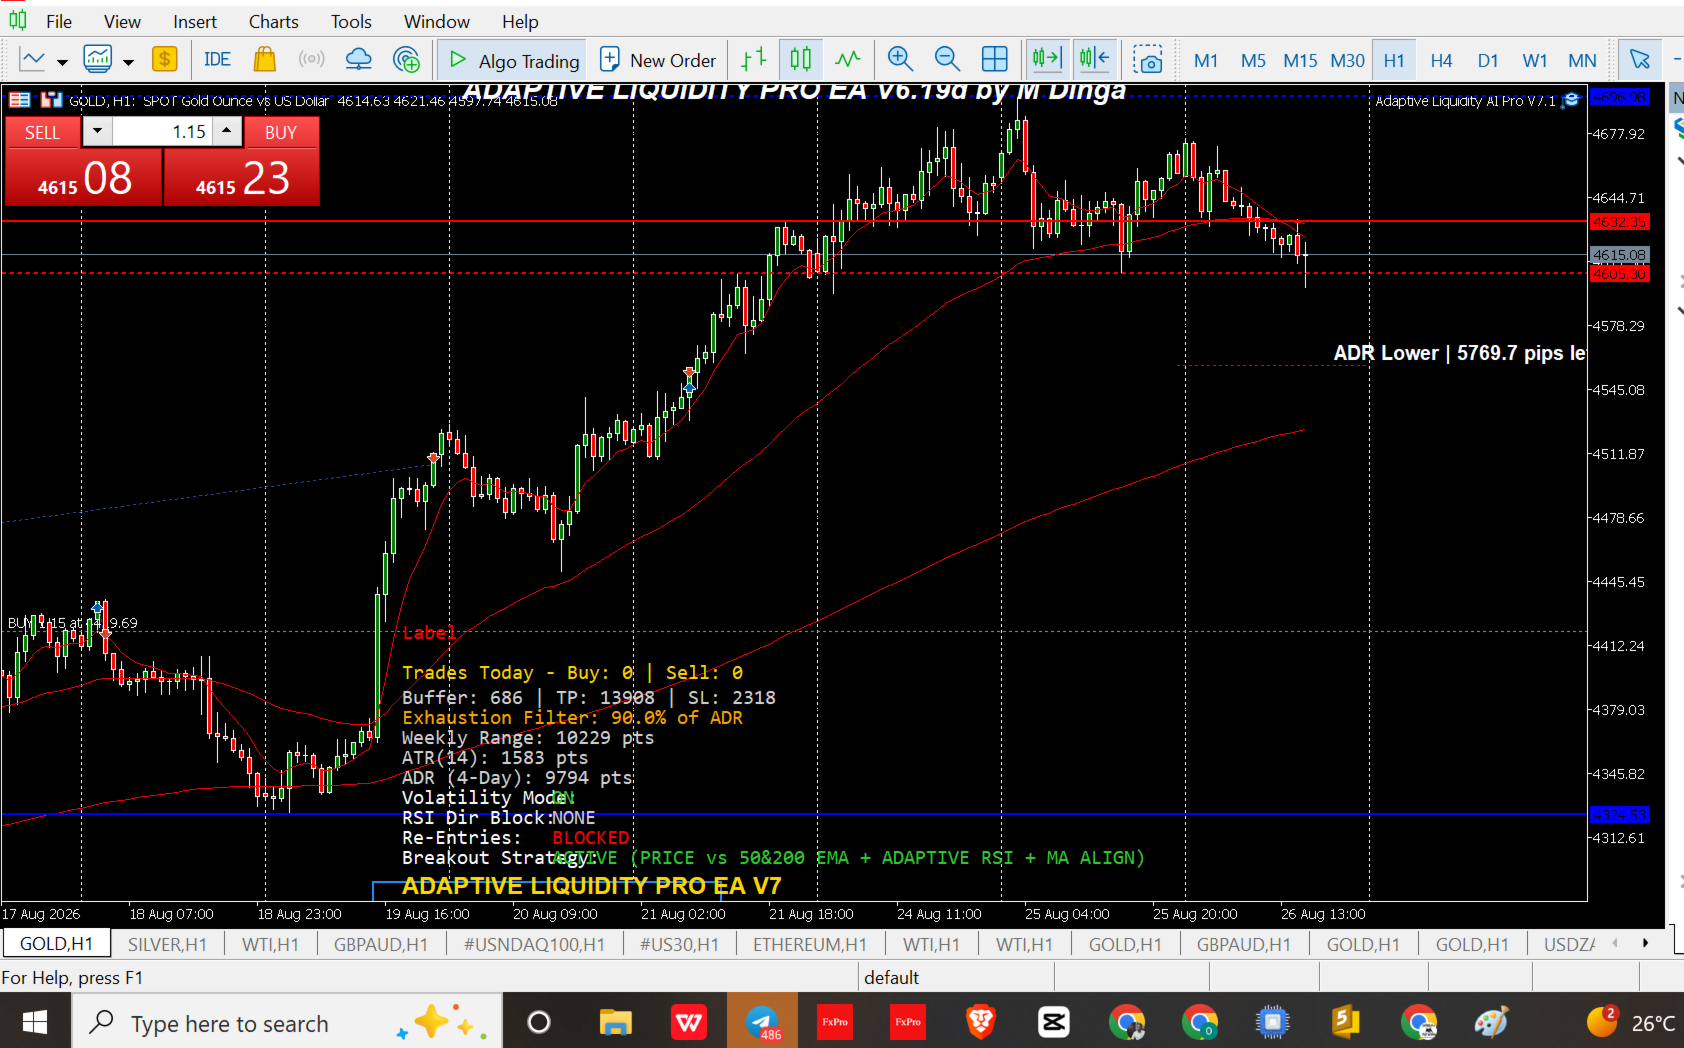Image resolution: width=1684 pixels, height=1048 pixels.
Task: Open the depth of market icon
Action: click(52, 100)
